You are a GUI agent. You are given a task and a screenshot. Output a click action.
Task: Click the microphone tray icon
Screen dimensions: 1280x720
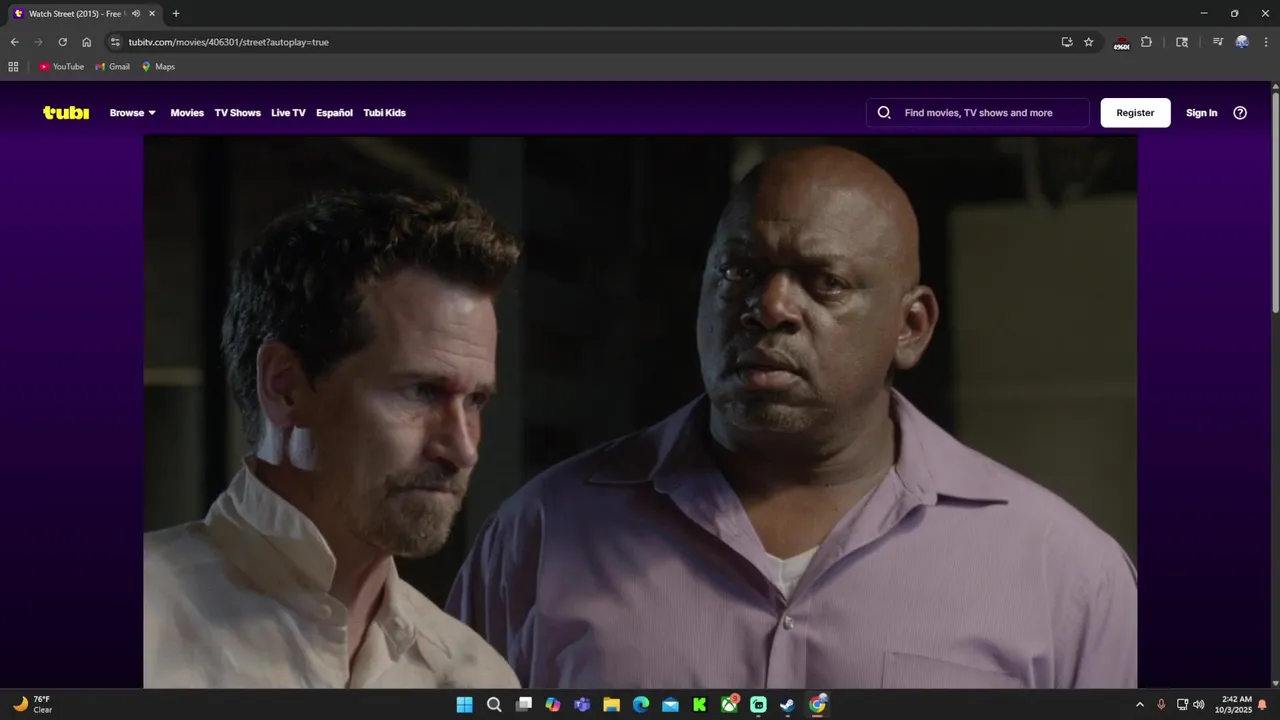coord(1161,705)
